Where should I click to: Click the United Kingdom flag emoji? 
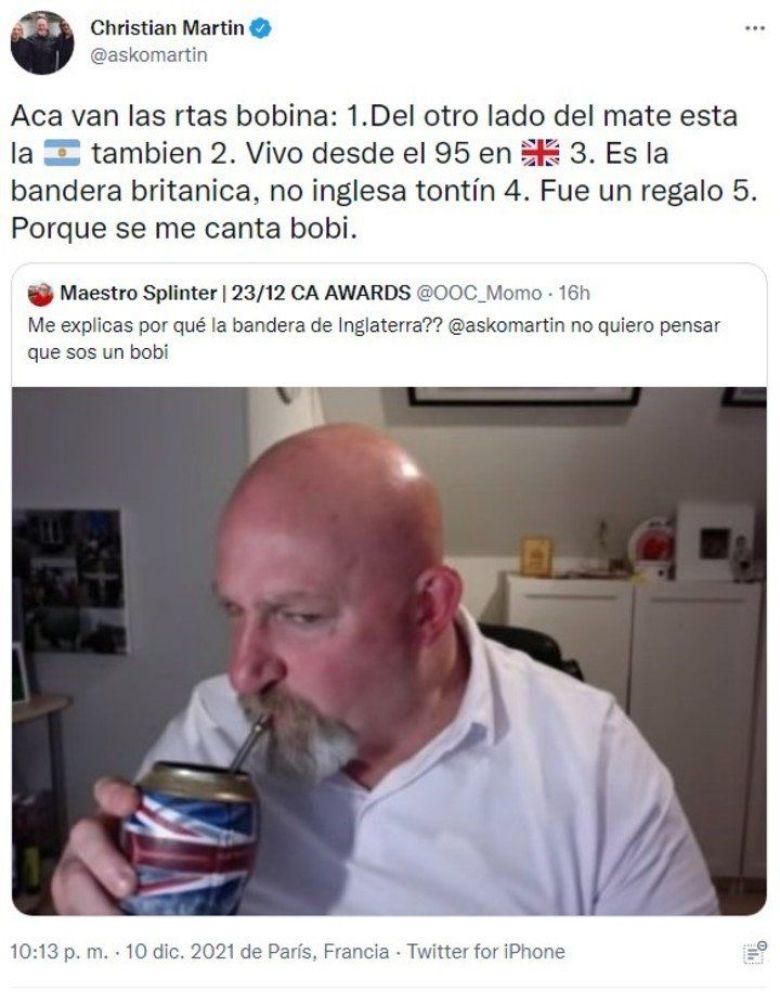tap(540, 153)
